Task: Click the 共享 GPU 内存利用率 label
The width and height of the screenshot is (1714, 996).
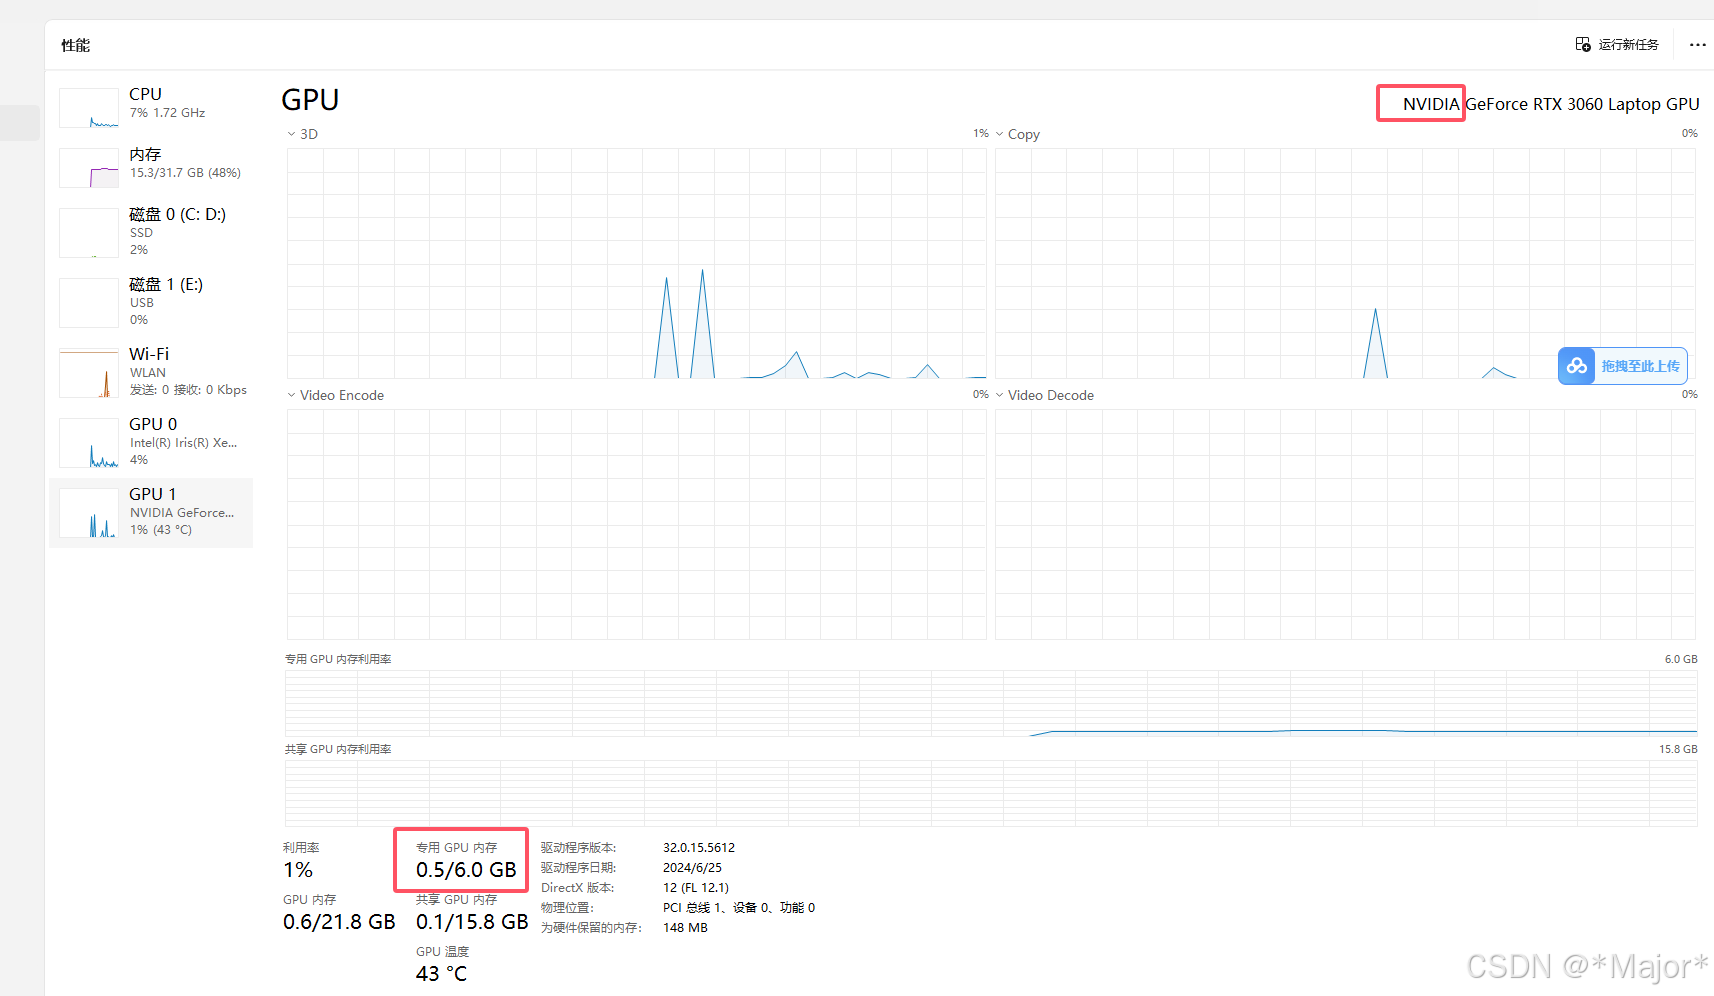Action: [338, 749]
